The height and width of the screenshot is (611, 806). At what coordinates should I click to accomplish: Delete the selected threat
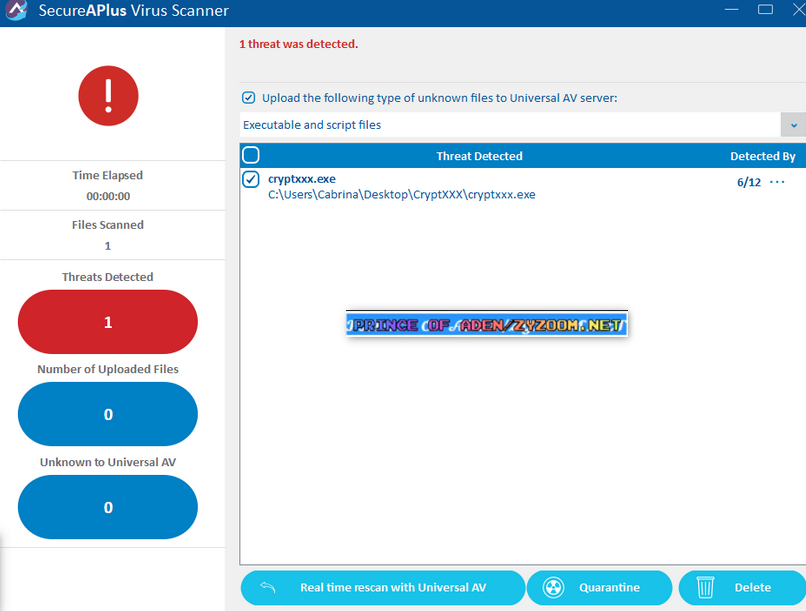[742, 587]
